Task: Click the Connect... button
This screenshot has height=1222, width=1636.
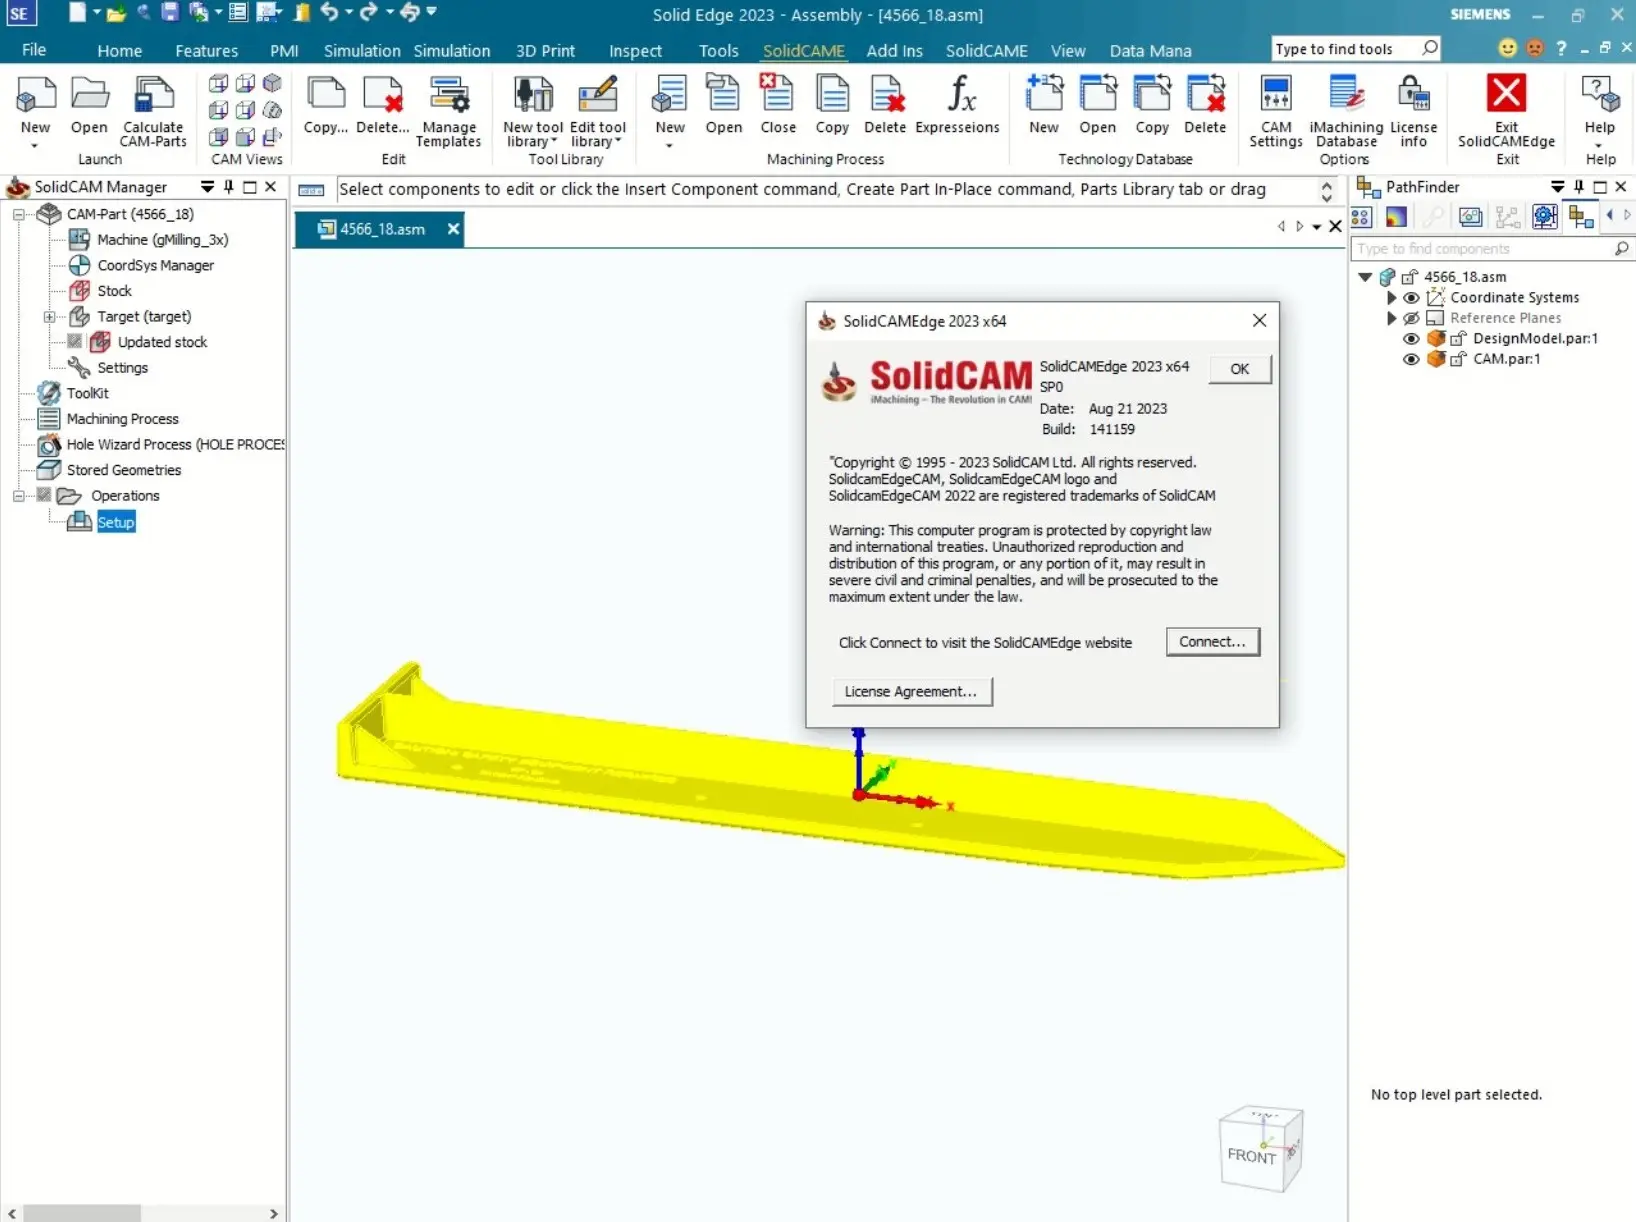Action: tap(1212, 642)
